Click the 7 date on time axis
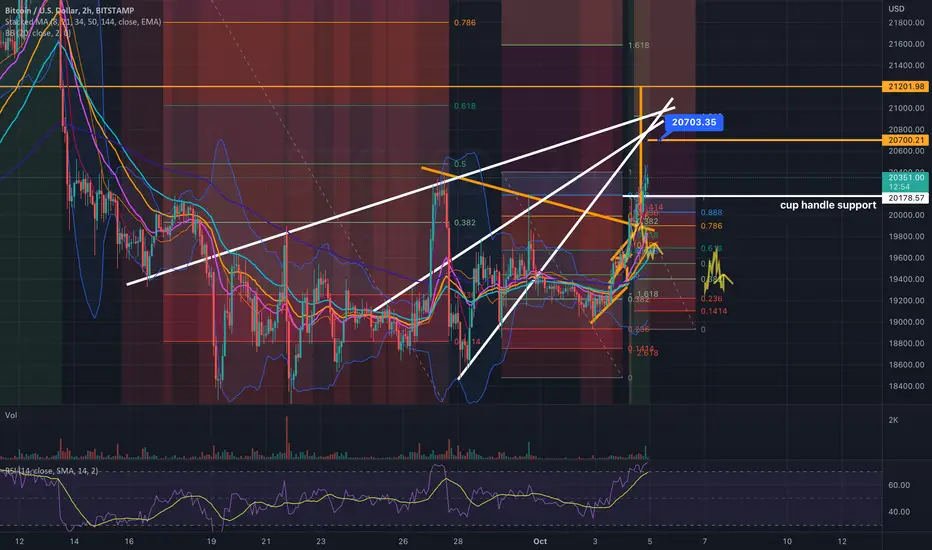 tap(704, 541)
